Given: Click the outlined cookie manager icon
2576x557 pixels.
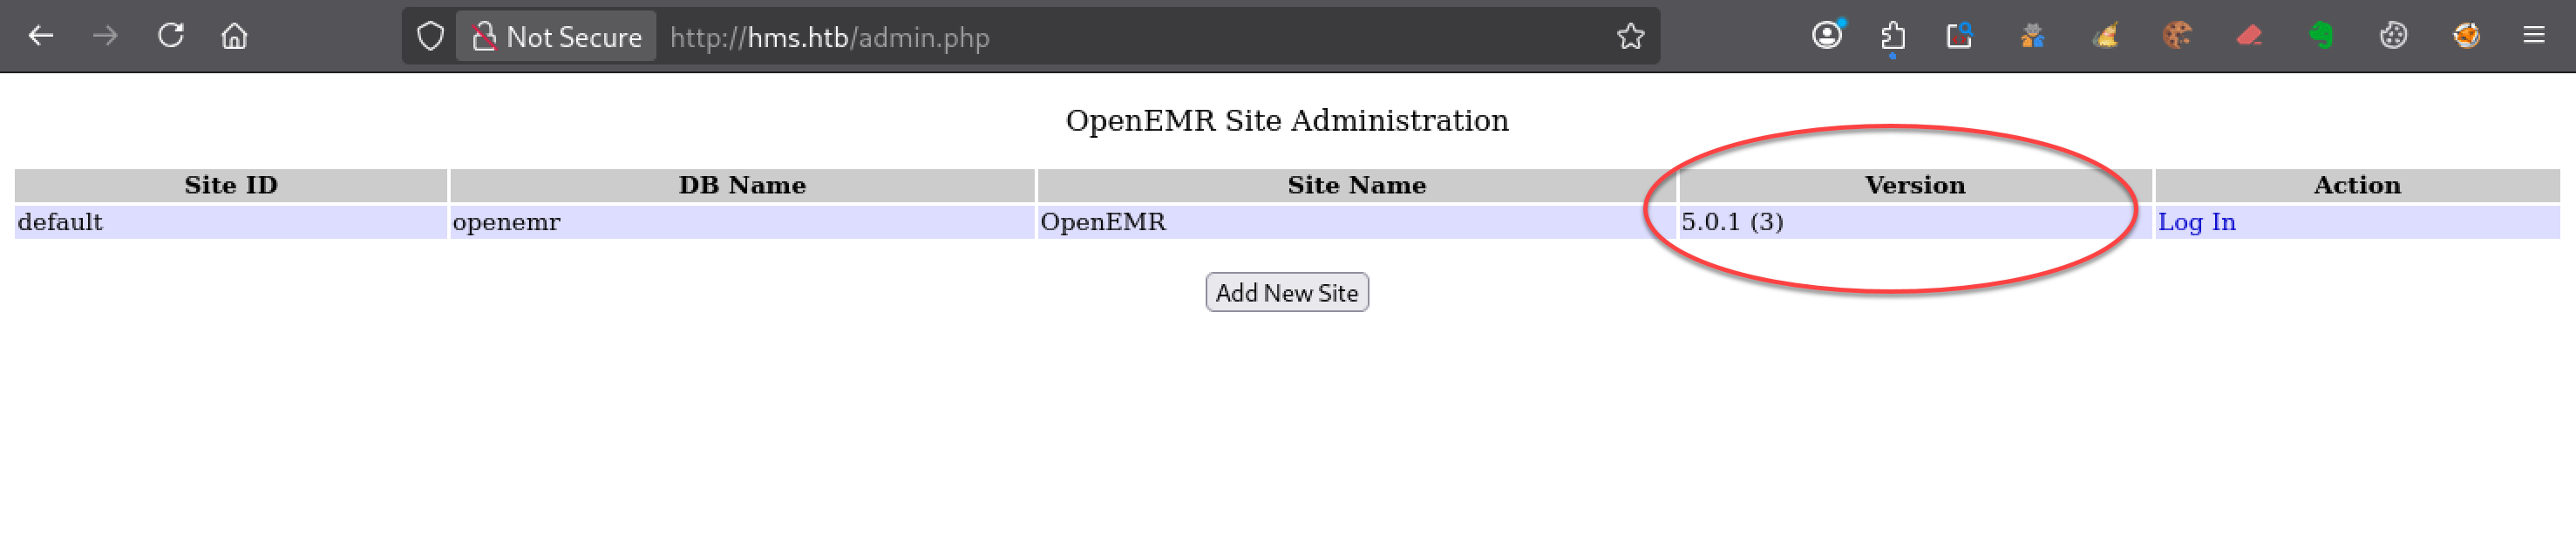Looking at the screenshot, I should [x=2393, y=36].
